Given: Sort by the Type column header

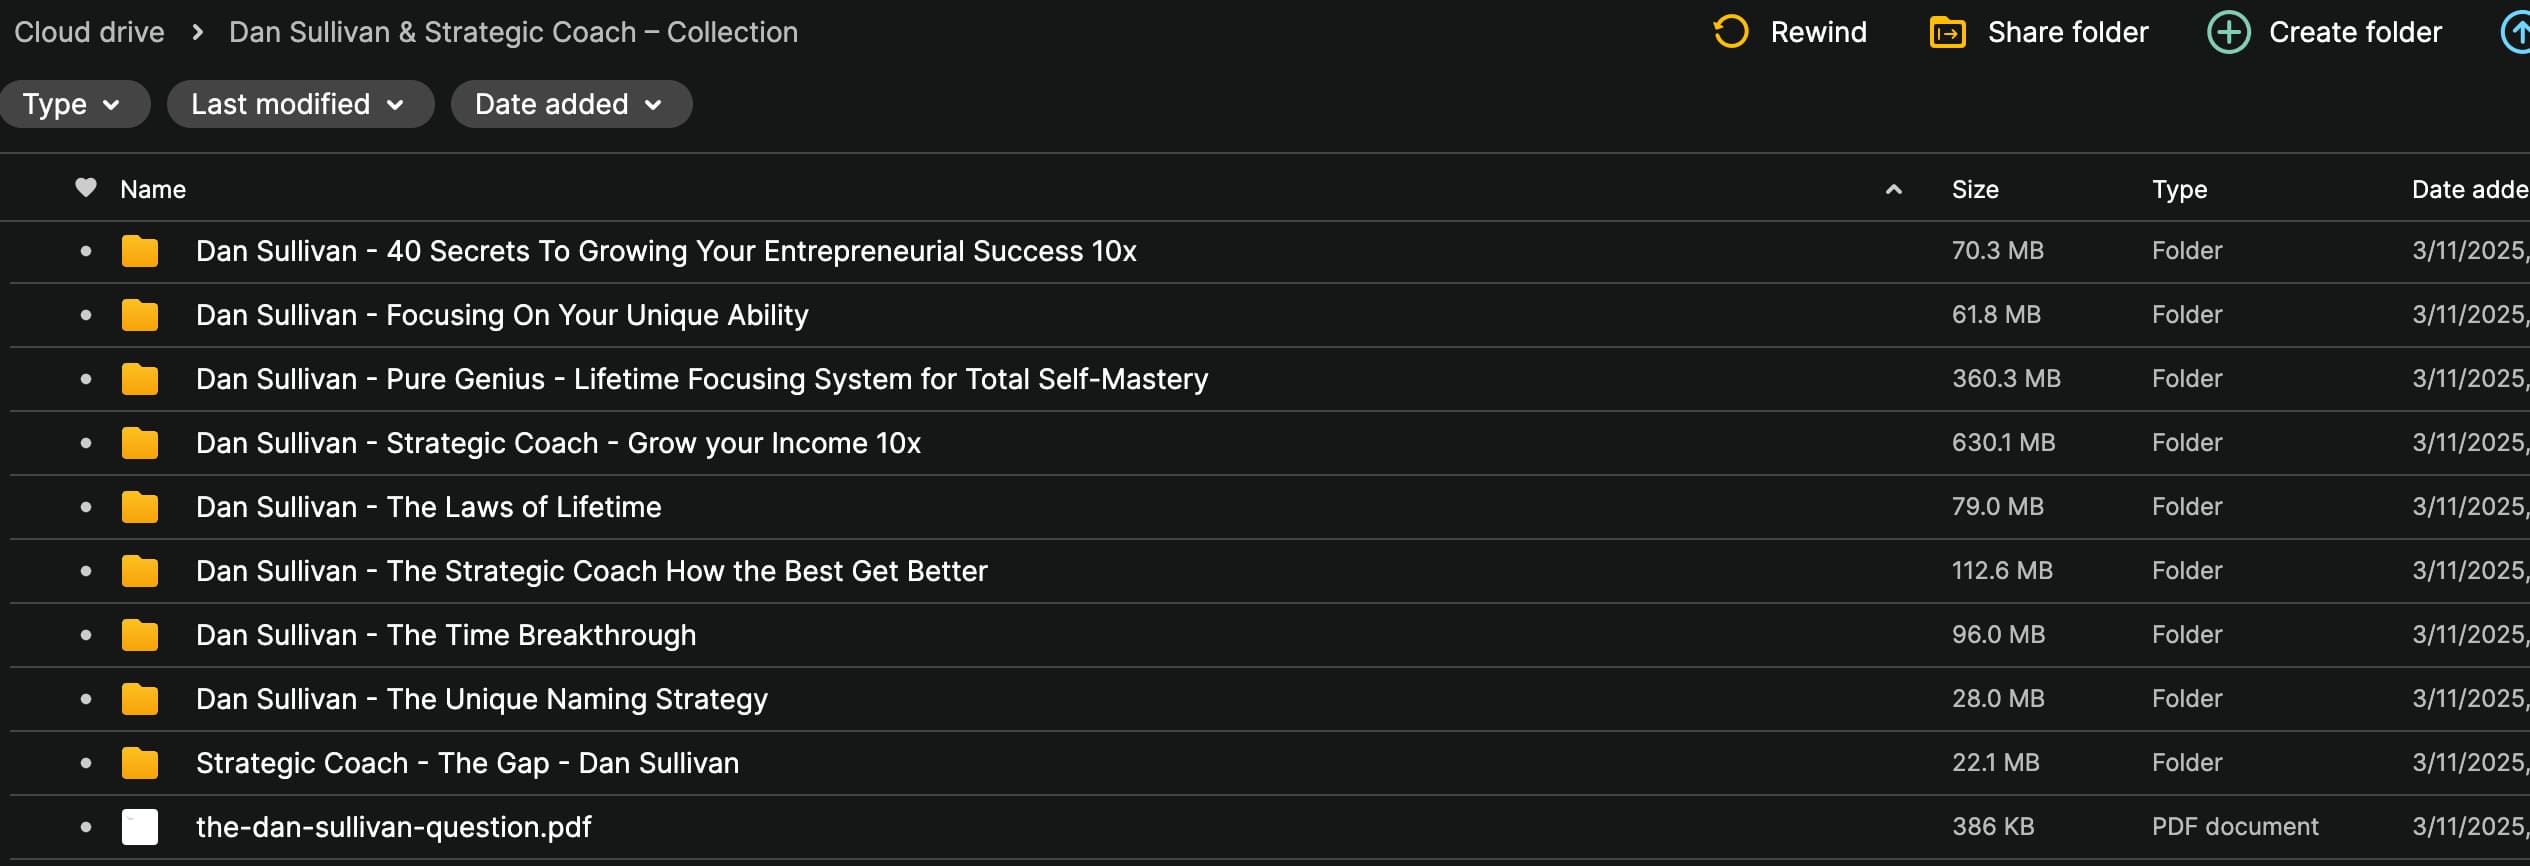Looking at the screenshot, I should click(x=2179, y=189).
